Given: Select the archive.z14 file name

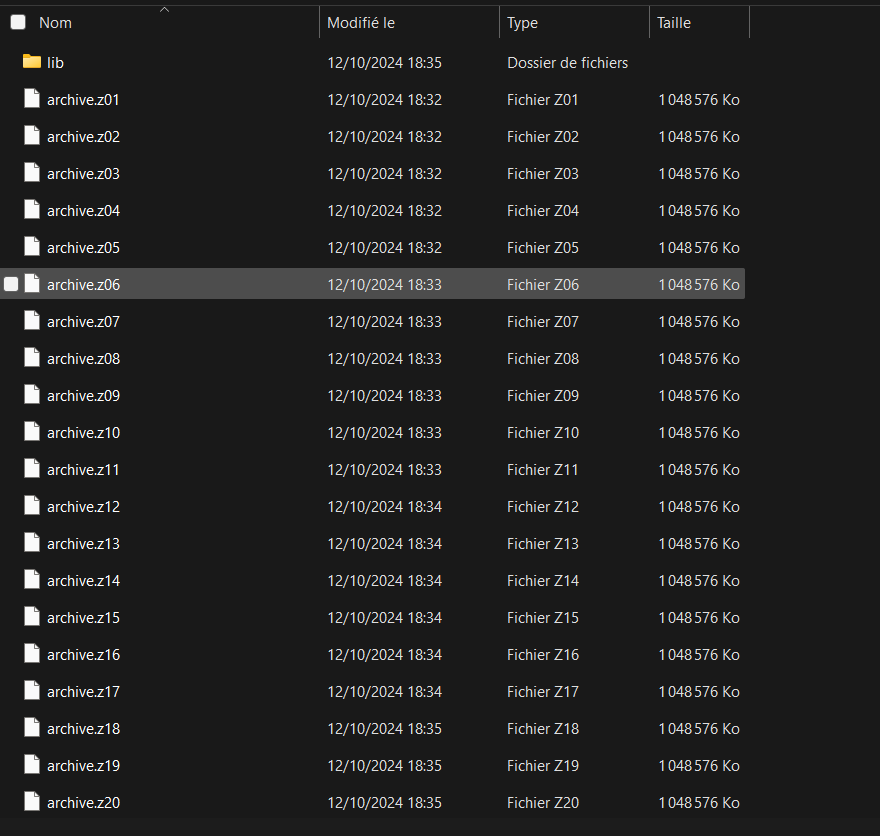Looking at the screenshot, I should [x=83, y=580].
